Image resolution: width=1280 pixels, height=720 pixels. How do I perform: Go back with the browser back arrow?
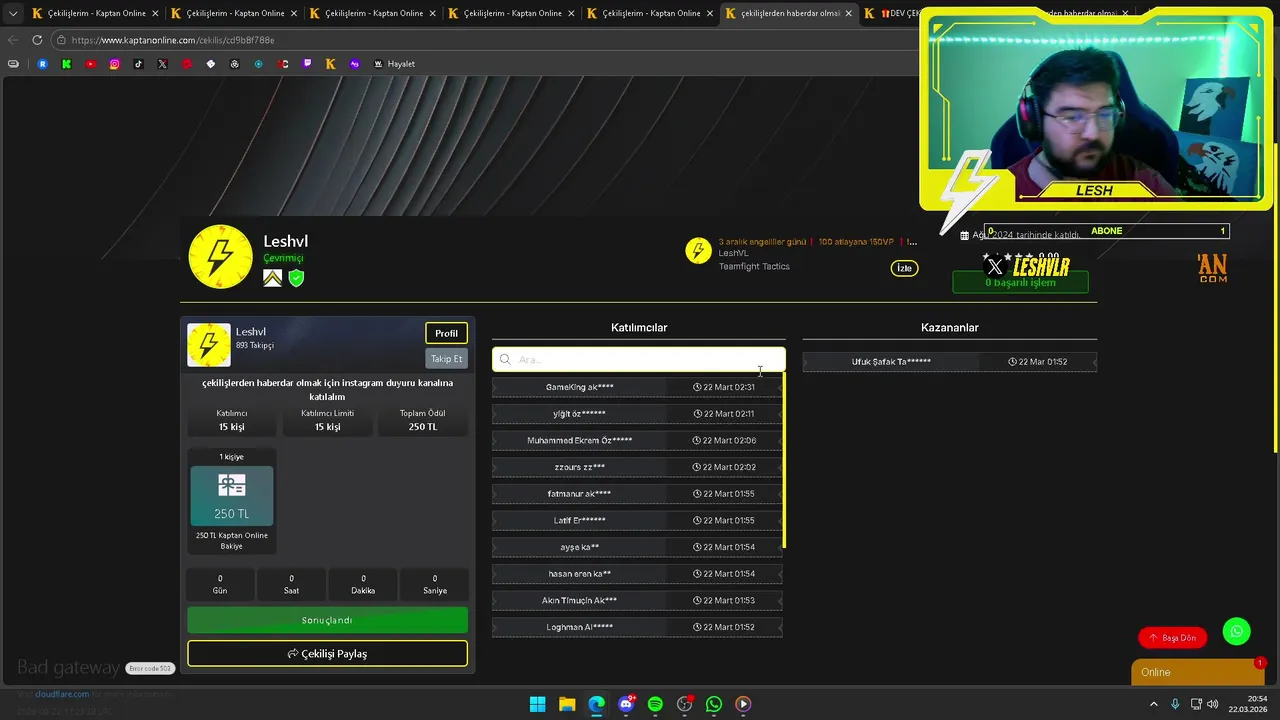pyautogui.click(x=13, y=40)
